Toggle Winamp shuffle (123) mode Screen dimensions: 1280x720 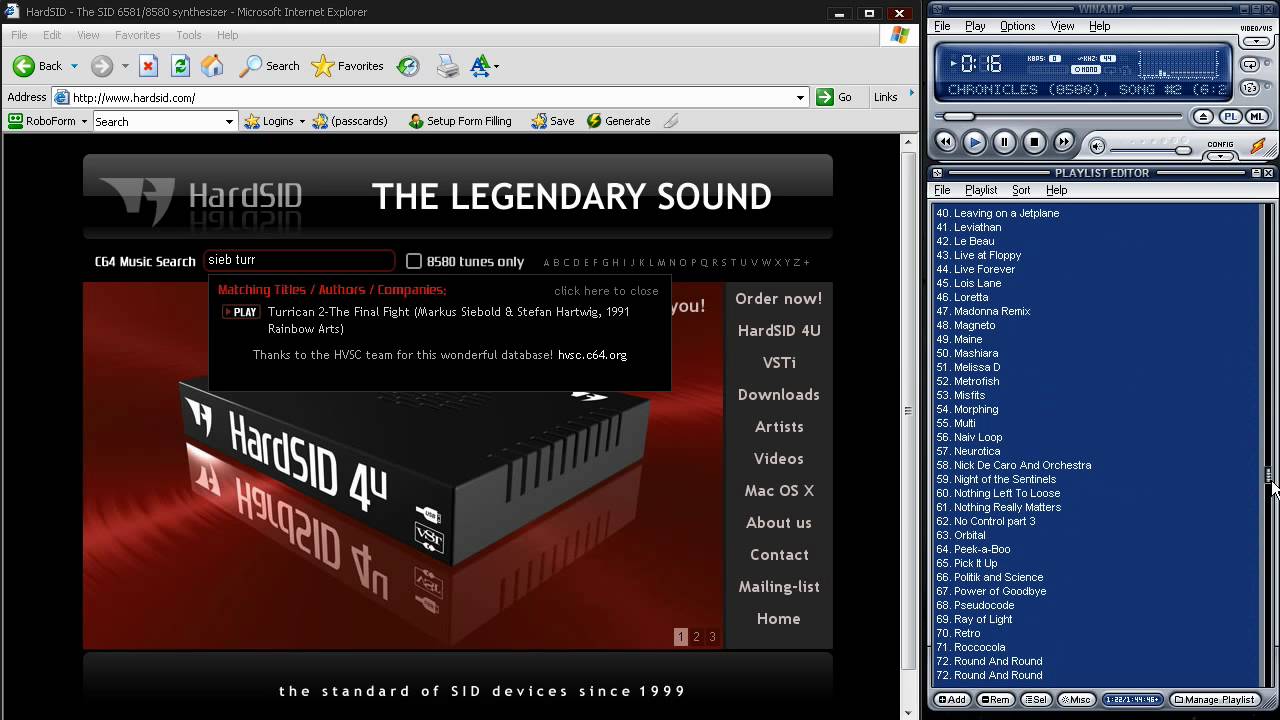1250,88
